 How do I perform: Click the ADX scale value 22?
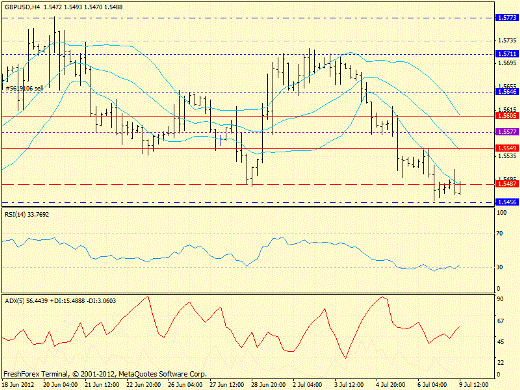click(500, 362)
